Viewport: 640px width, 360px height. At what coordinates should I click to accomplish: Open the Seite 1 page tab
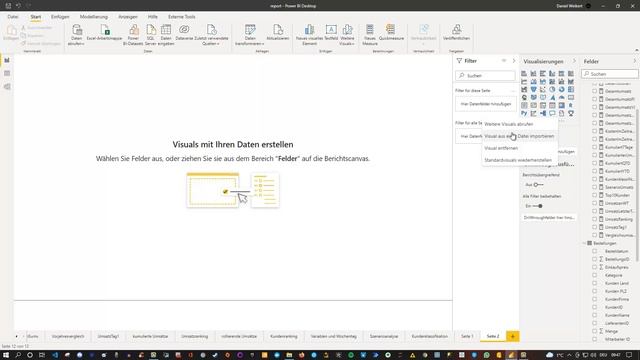(467, 336)
